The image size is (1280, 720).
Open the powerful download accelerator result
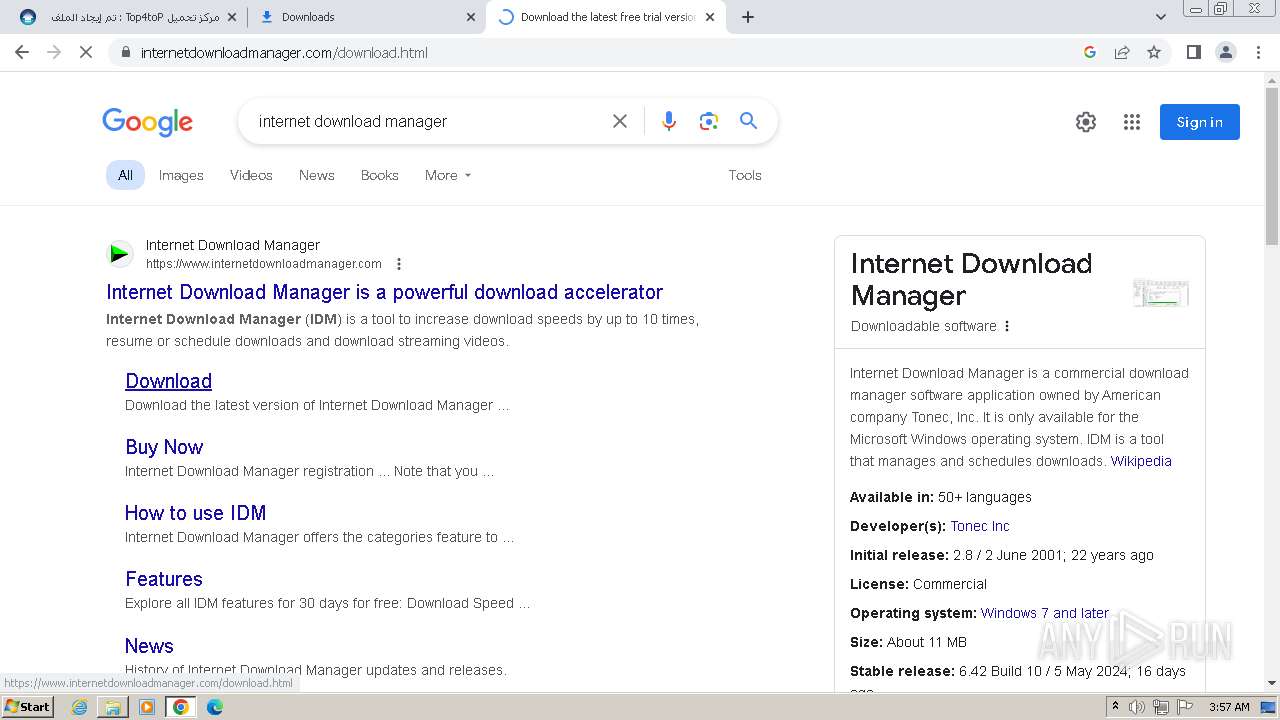click(x=385, y=292)
